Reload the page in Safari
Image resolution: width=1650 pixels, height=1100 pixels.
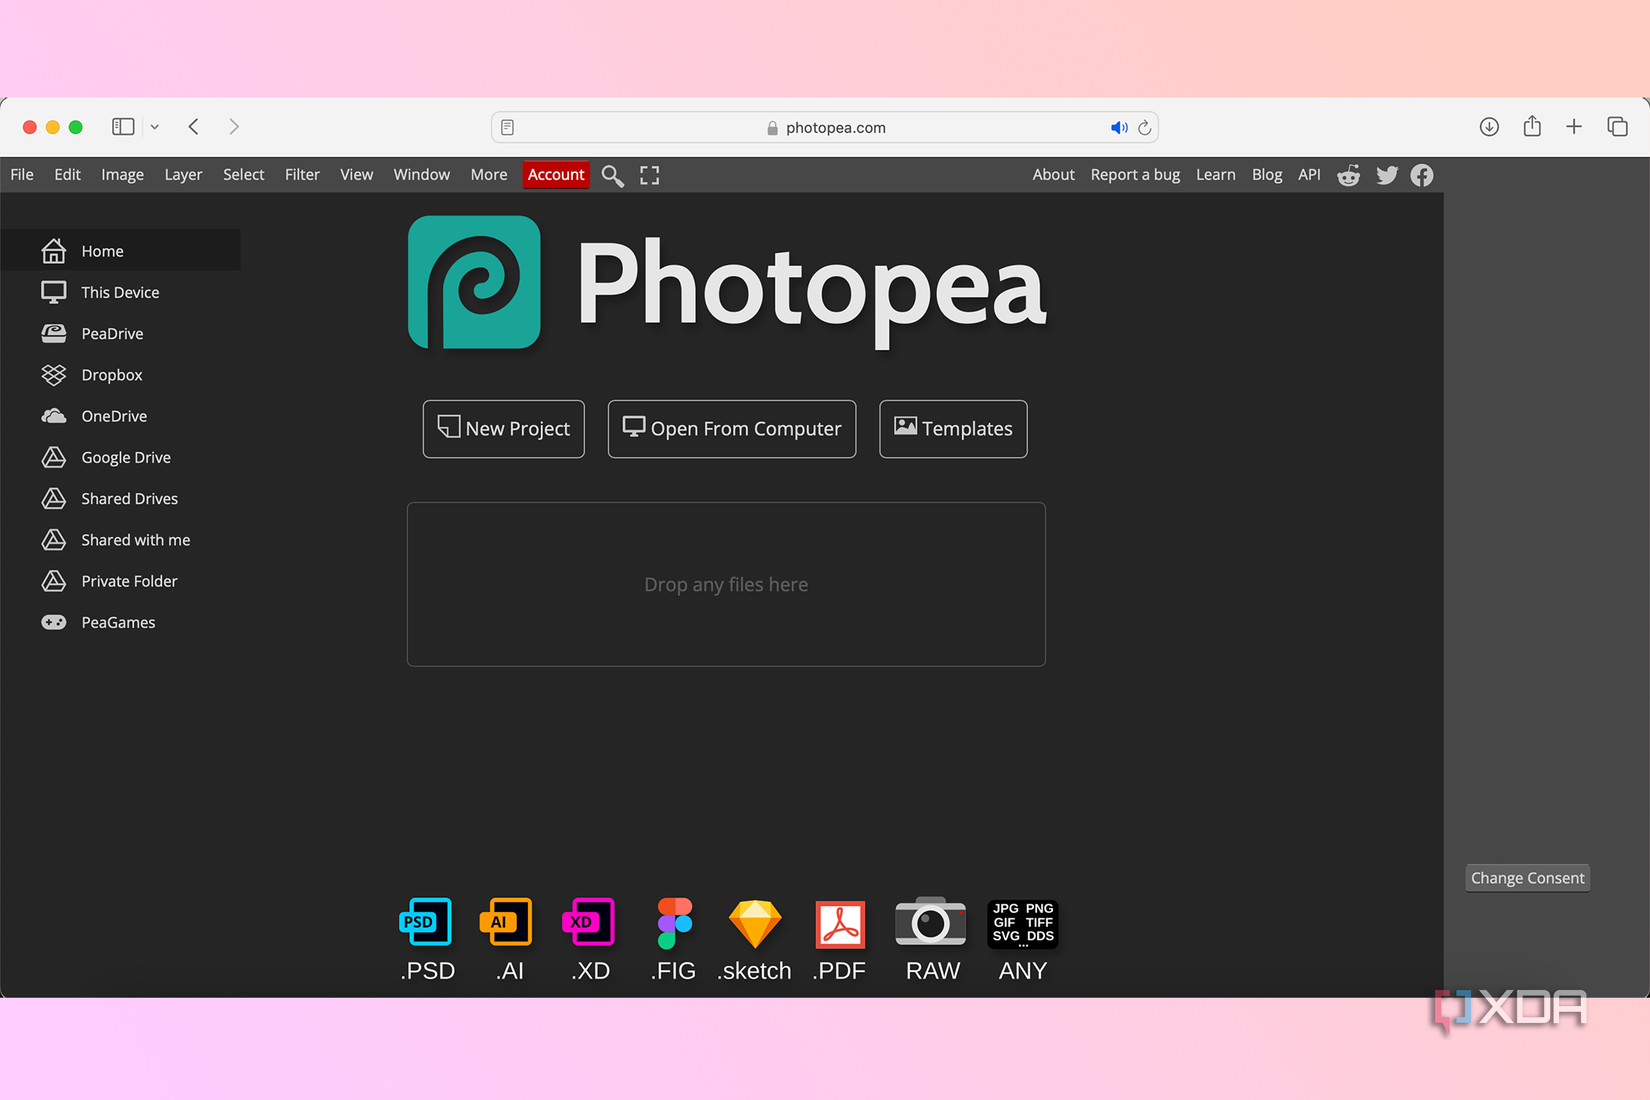[x=1145, y=128]
